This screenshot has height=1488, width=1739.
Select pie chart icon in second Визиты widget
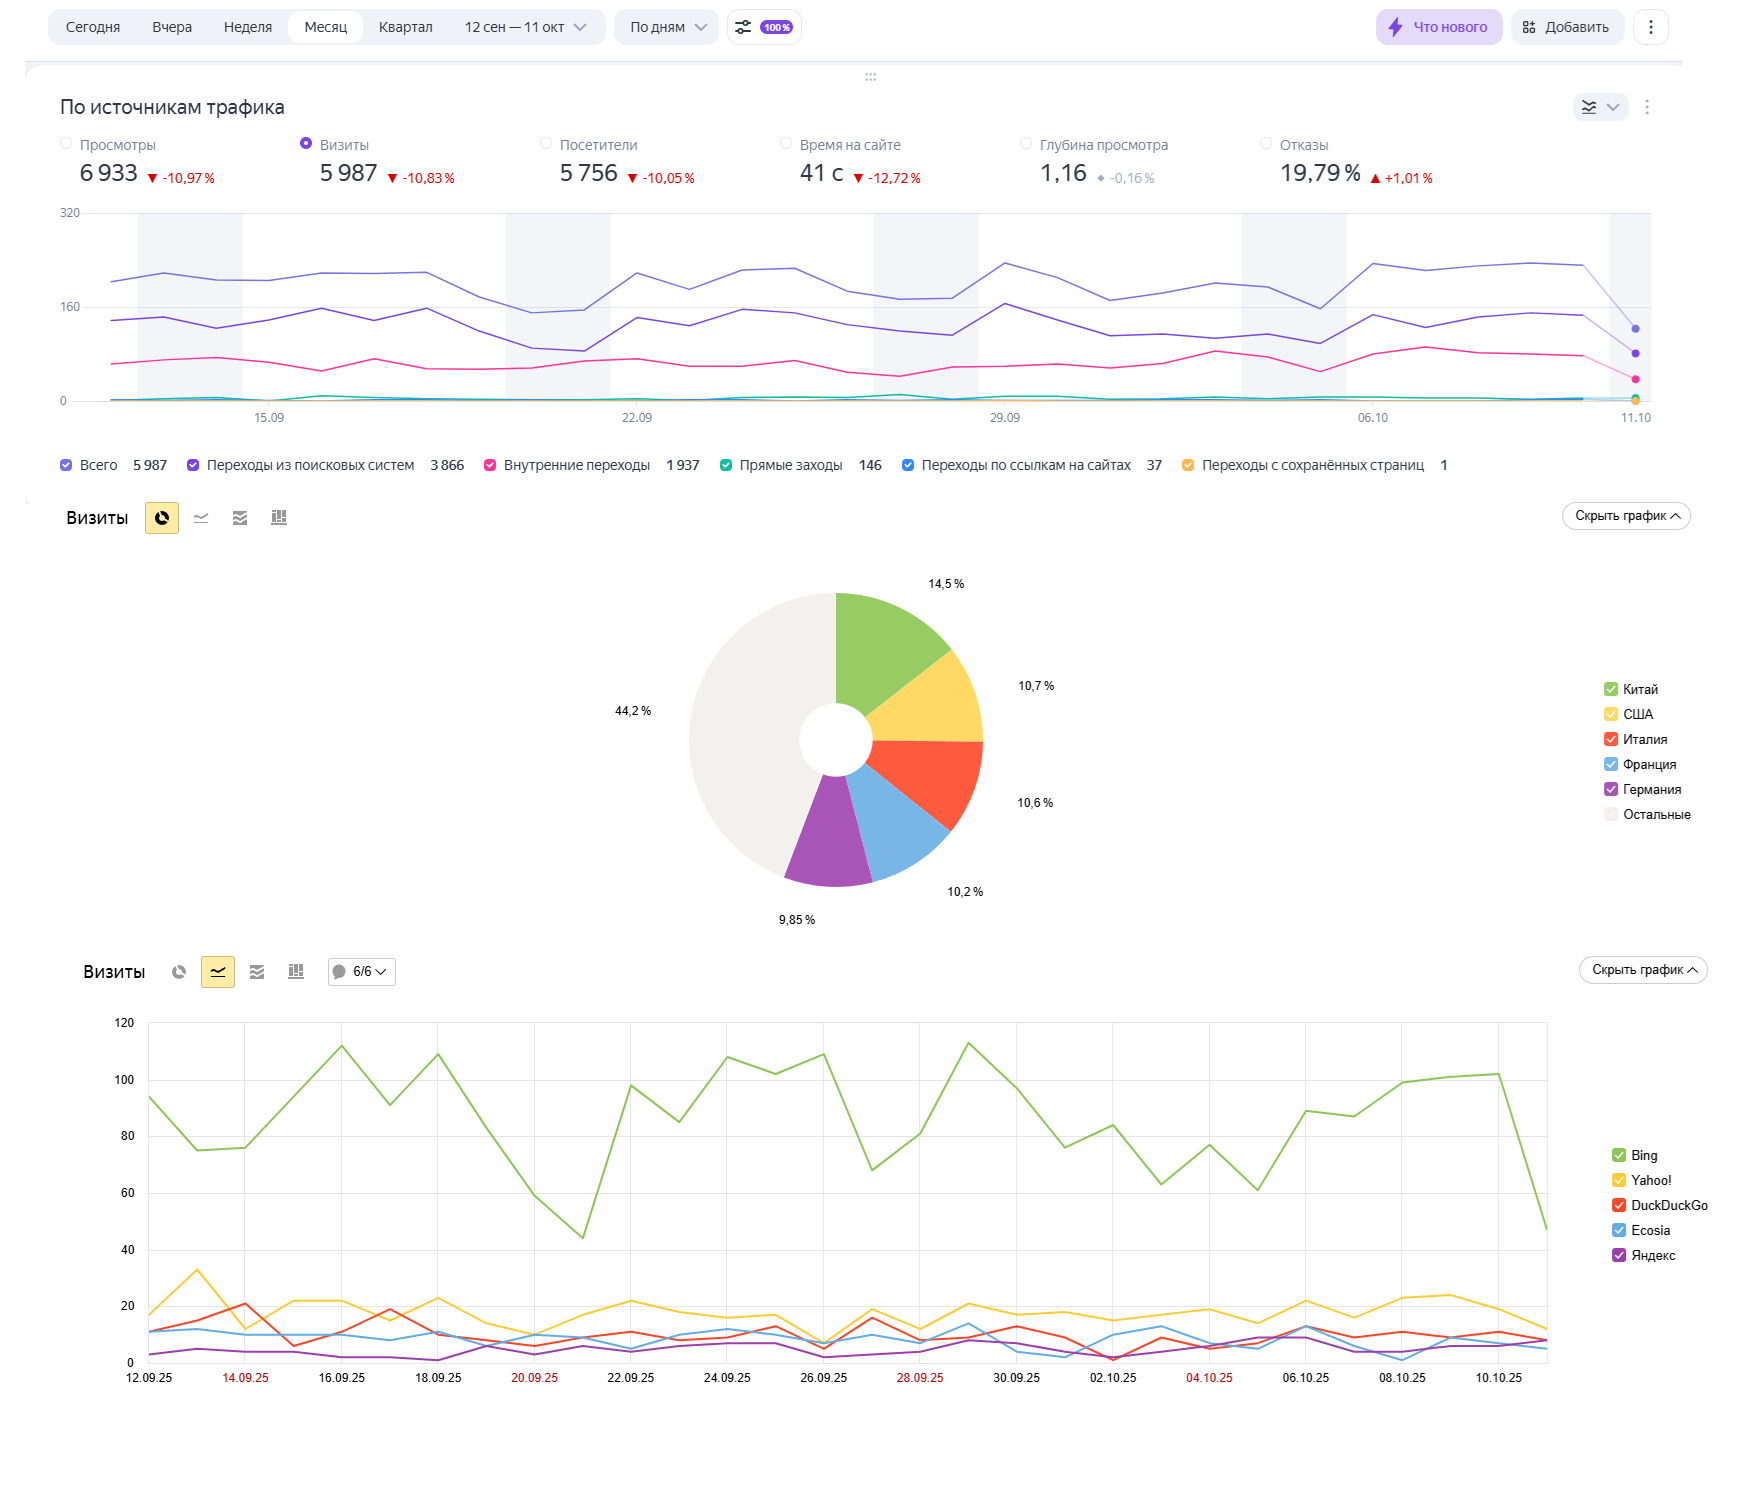179,972
